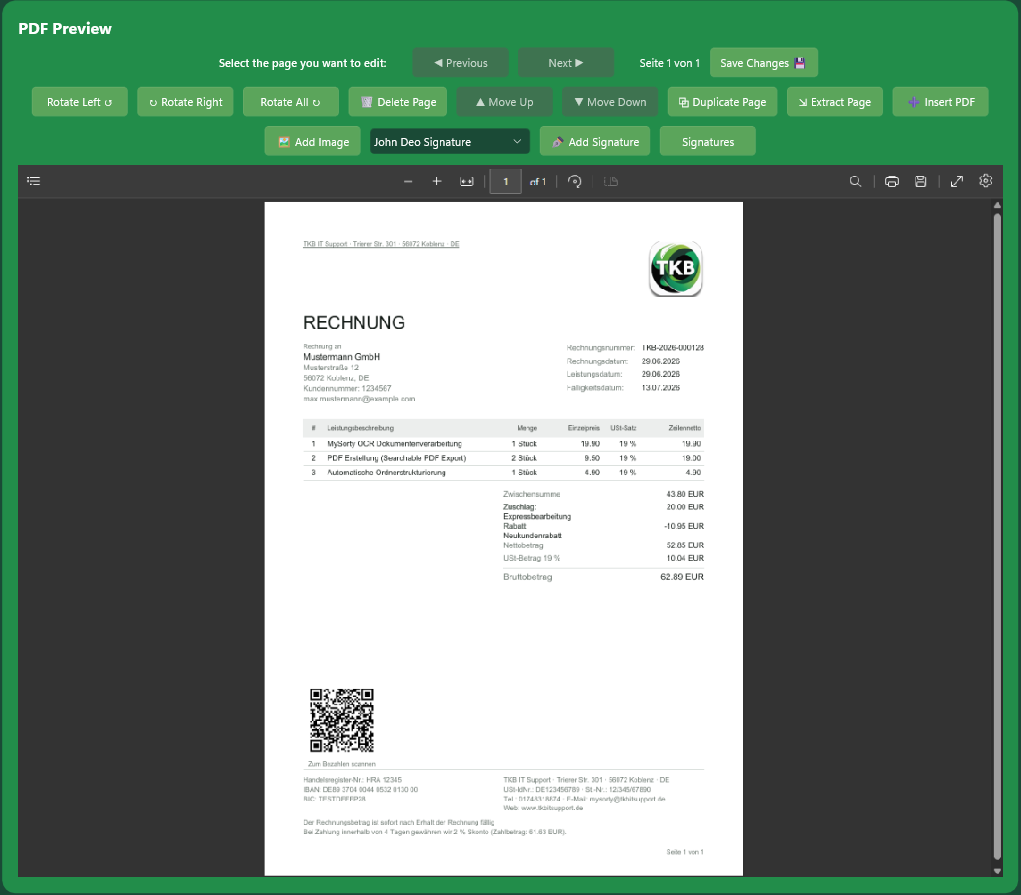The width and height of the screenshot is (1021, 895).
Task: Open the search magnifier in PDF viewer
Action: 856,182
